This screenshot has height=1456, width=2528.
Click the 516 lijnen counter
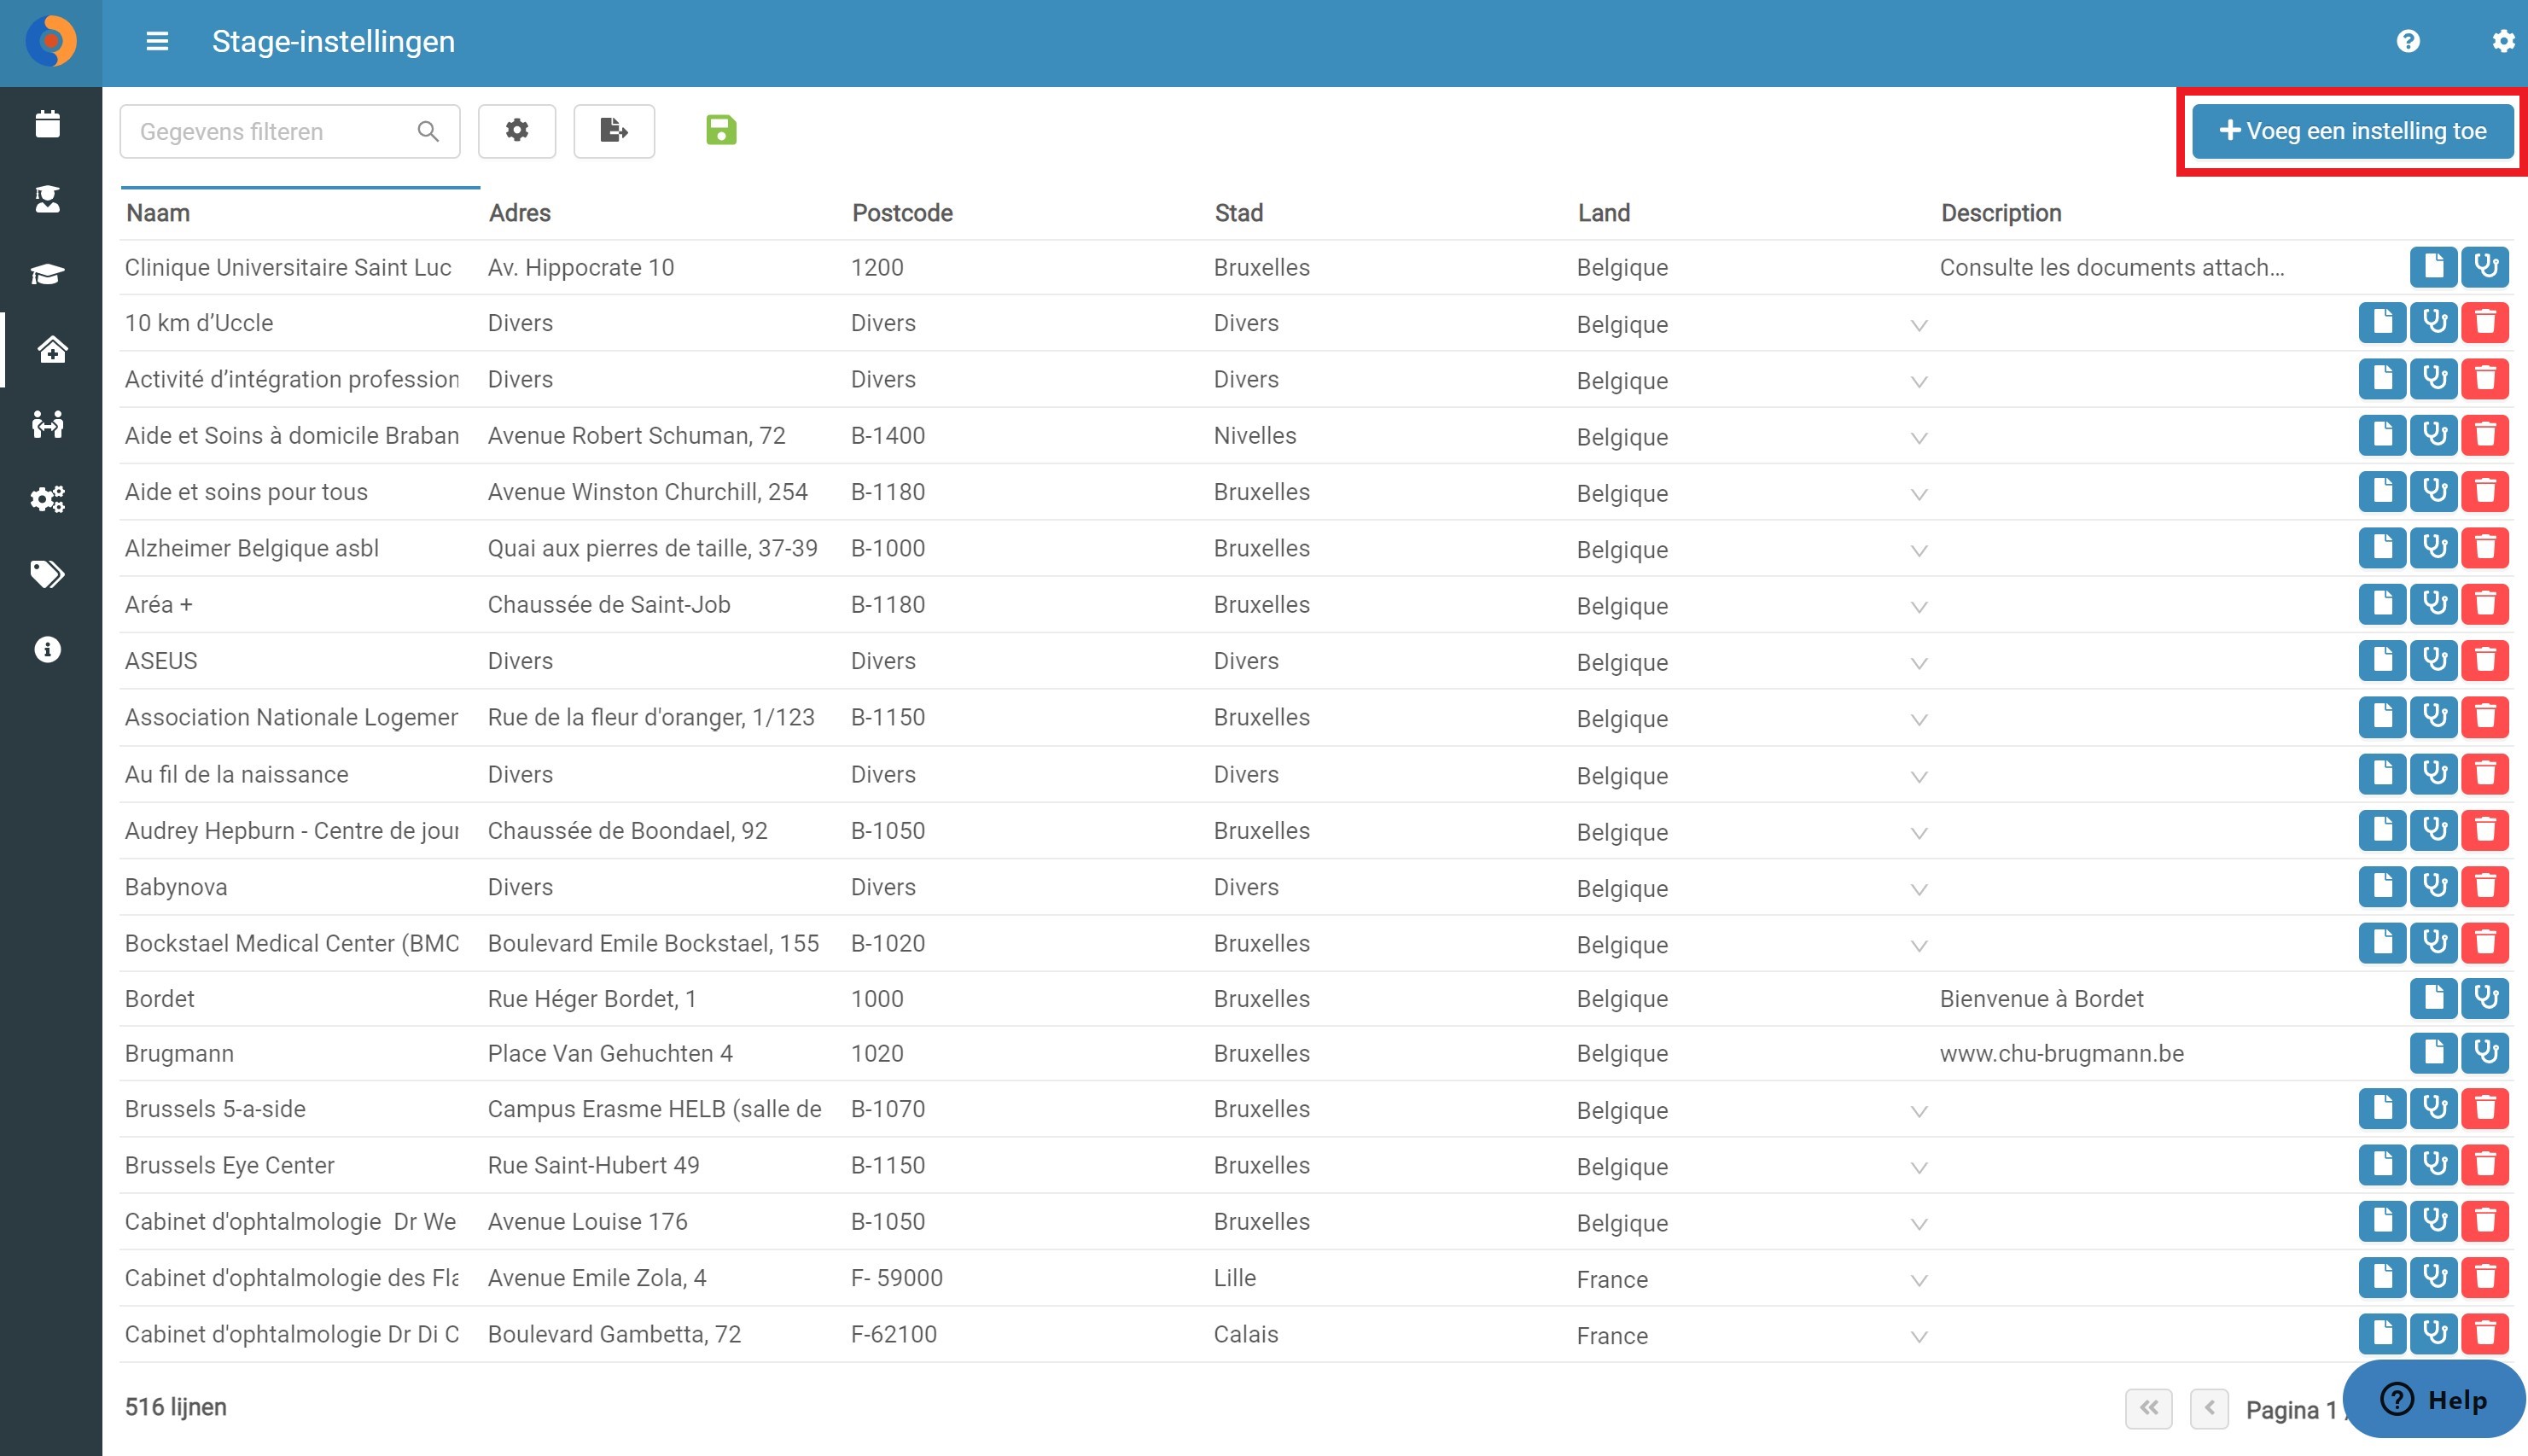(176, 1407)
